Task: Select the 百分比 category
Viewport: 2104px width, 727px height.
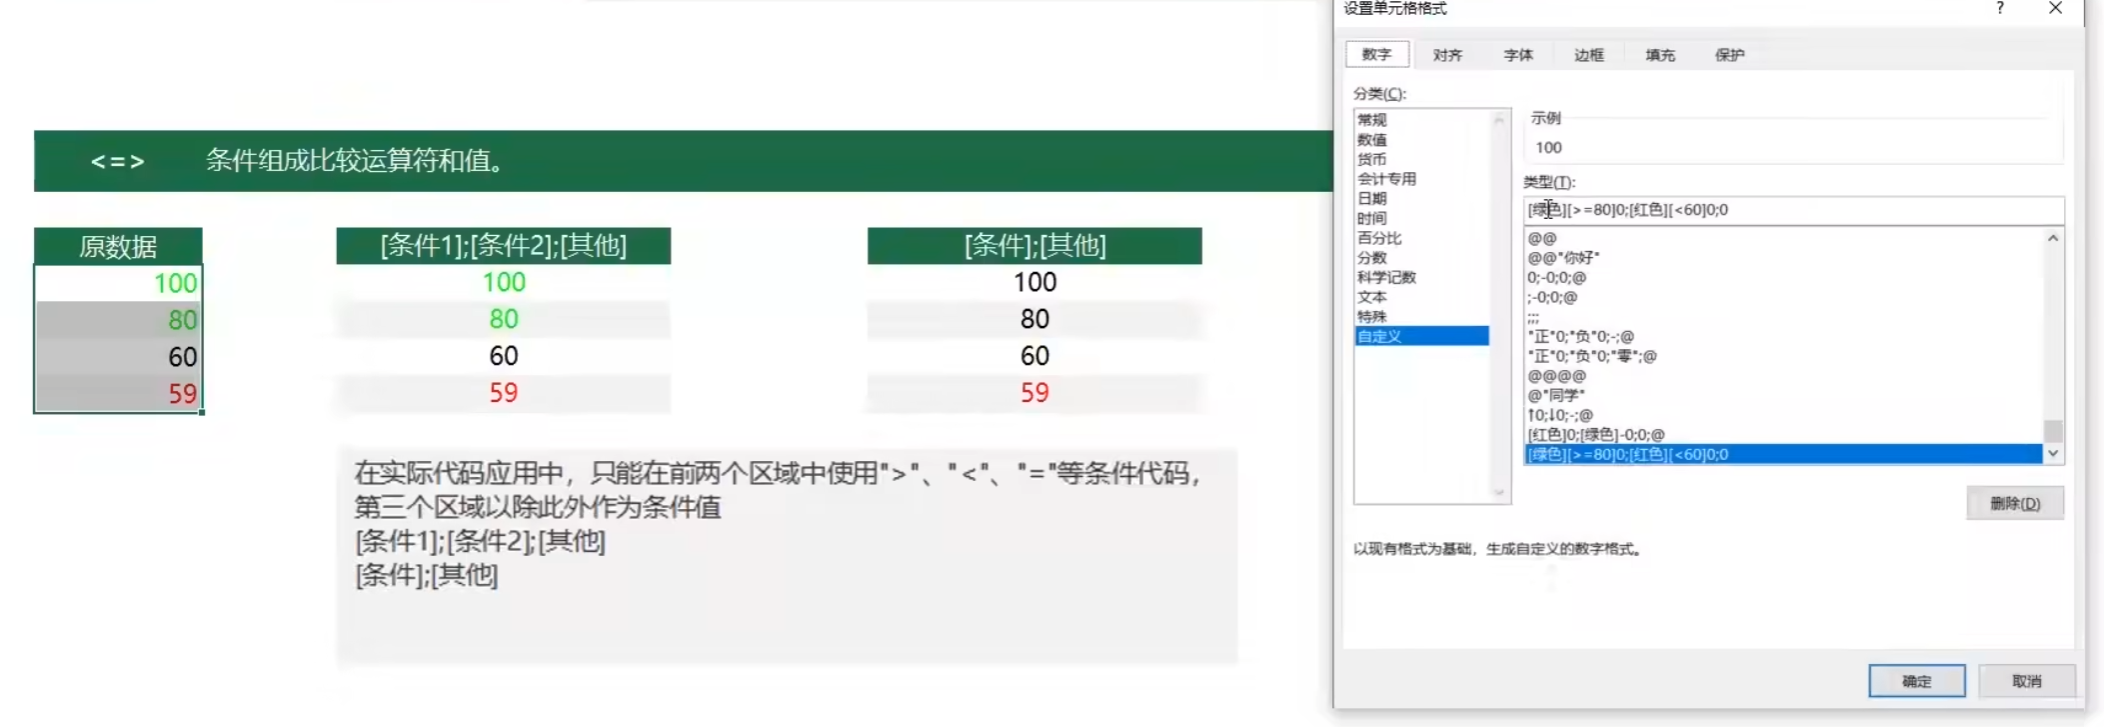Action: tap(1379, 238)
